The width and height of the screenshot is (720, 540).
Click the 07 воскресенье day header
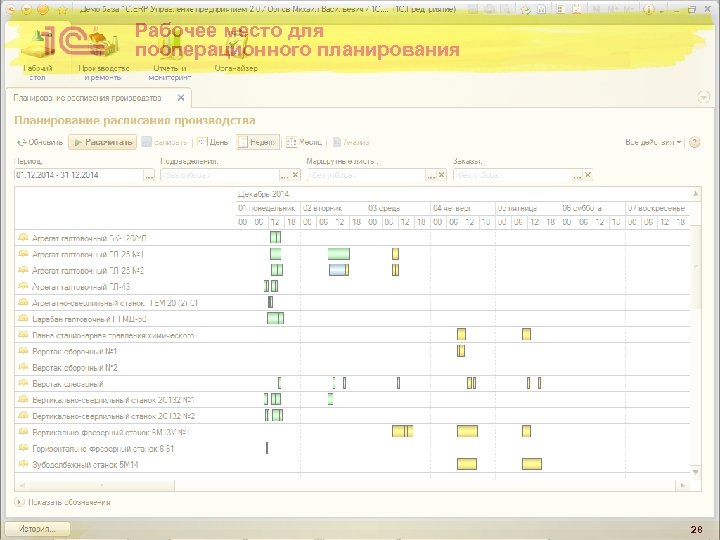657,208
